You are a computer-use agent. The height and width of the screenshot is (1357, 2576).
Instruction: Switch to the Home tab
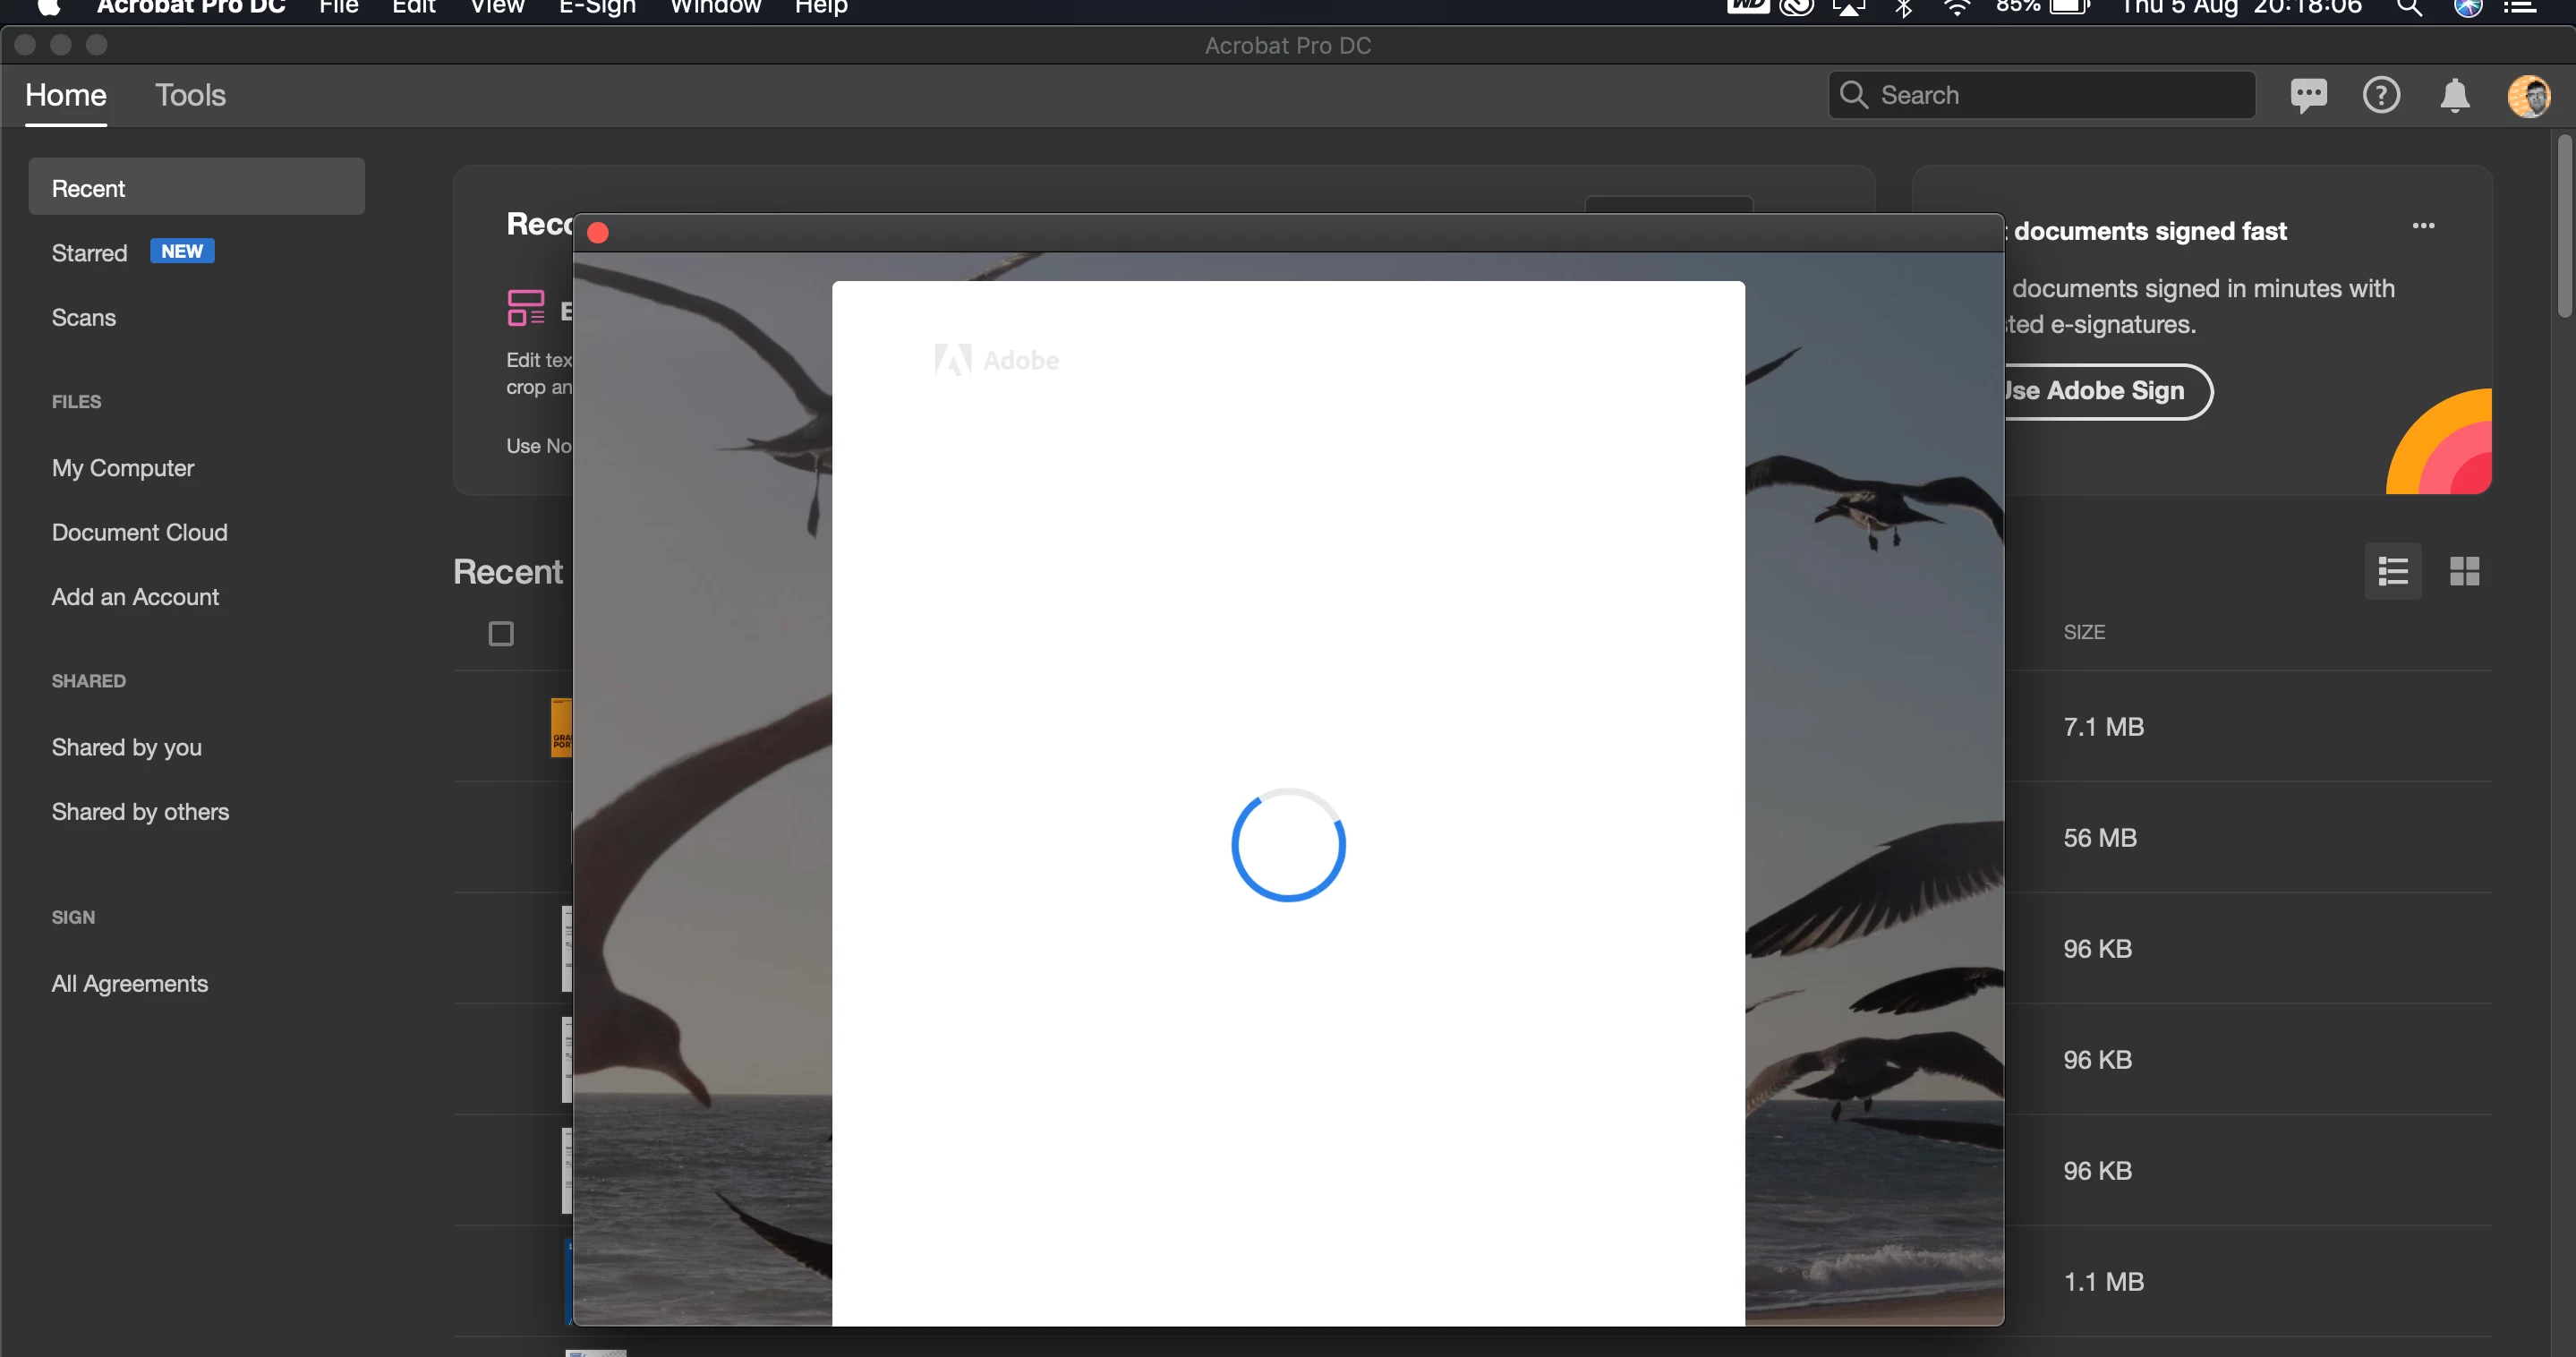(66, 96)
